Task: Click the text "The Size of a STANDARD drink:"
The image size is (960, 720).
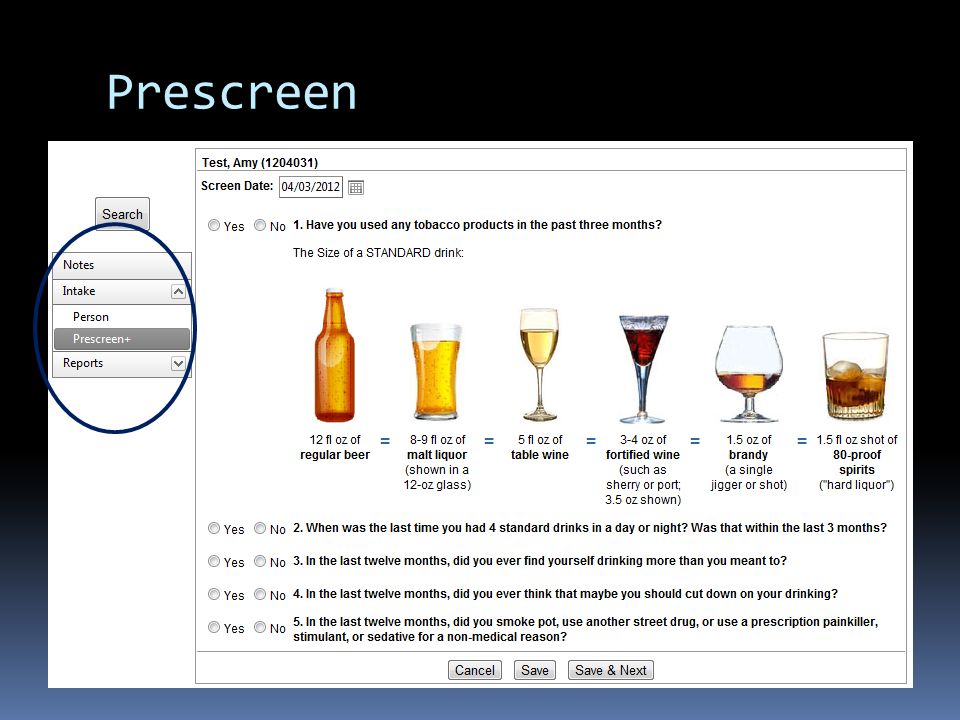Action: click(x=378, y=253)
